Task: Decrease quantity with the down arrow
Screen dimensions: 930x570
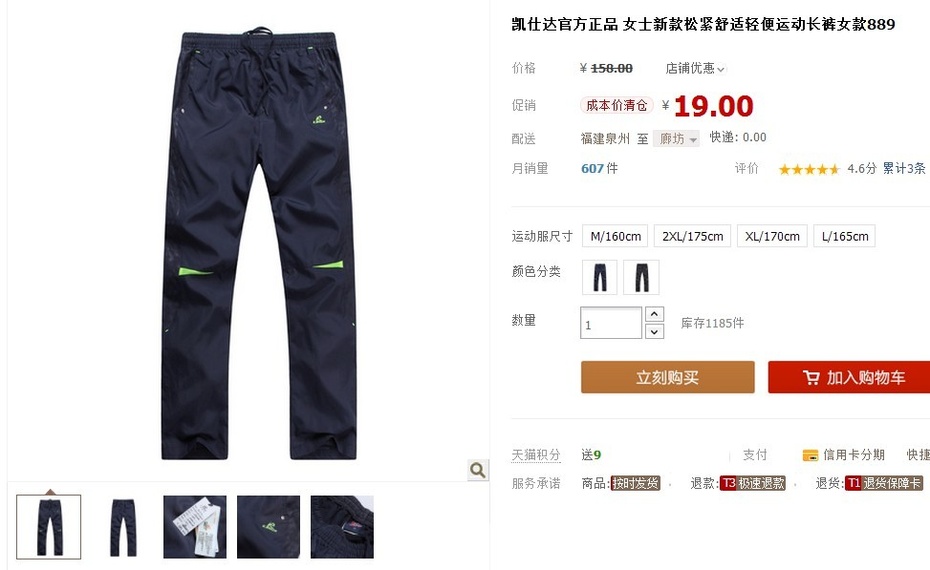Action: [x=654, y=332]
